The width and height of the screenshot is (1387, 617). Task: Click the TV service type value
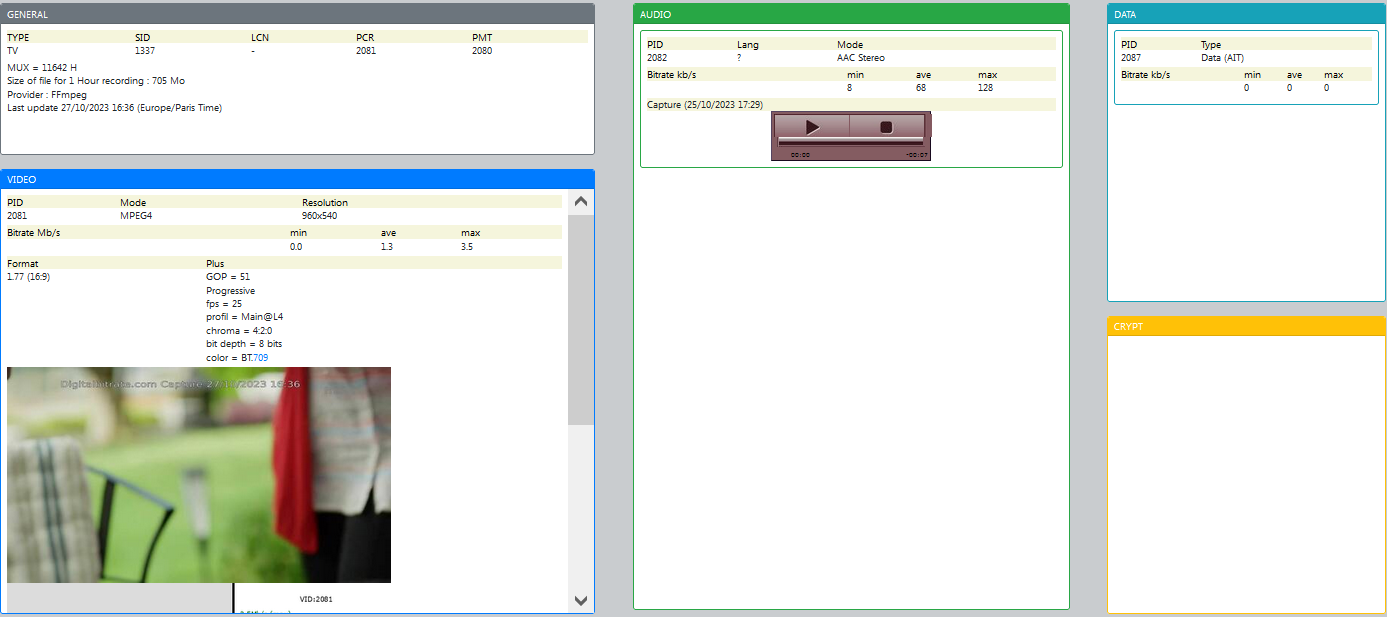click(13, 50)
